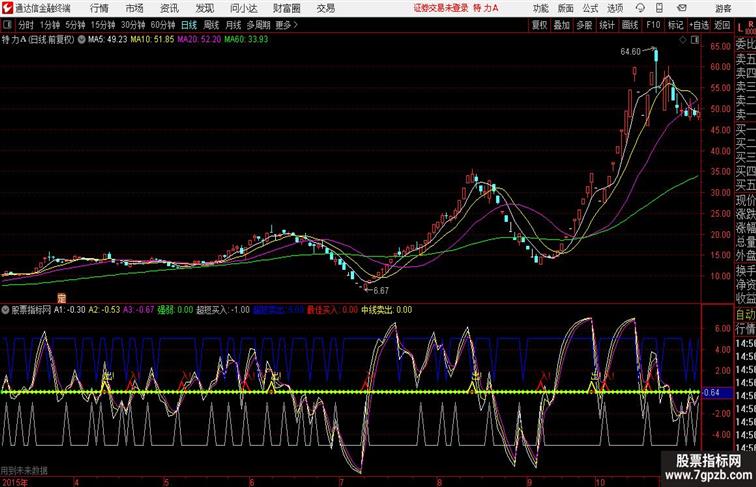Open the mail envelope icon
The width and height of the screenshot is (756, 487).
tap(682, 8)
